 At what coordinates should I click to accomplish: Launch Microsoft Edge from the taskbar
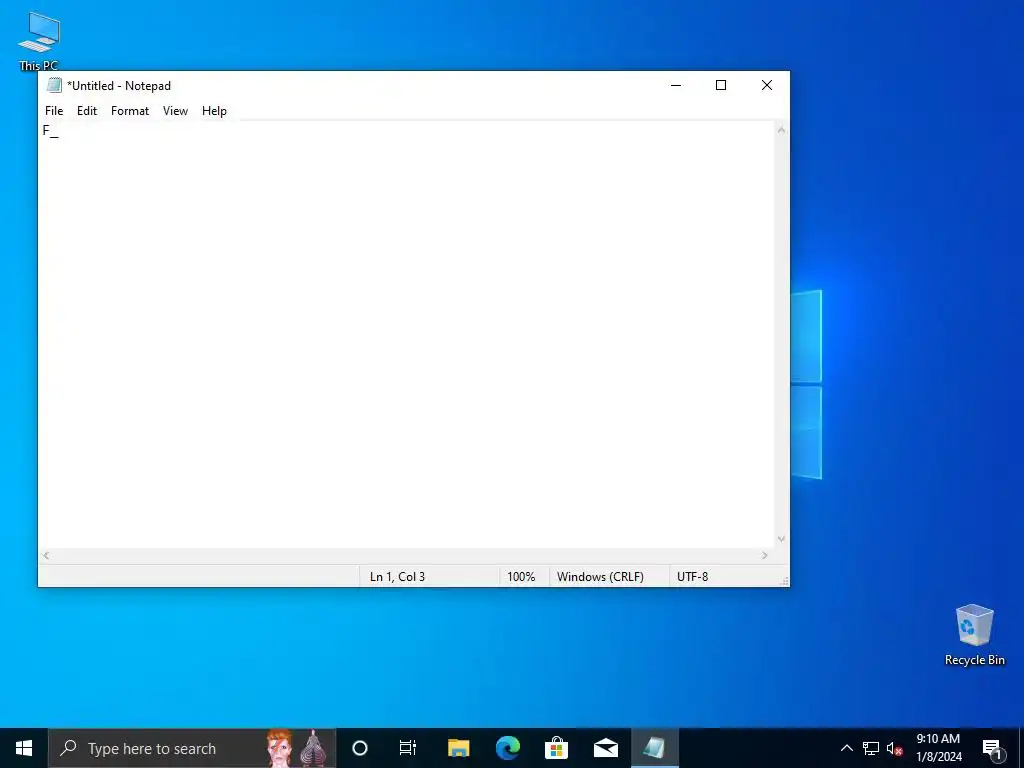[x=507, y=748]
